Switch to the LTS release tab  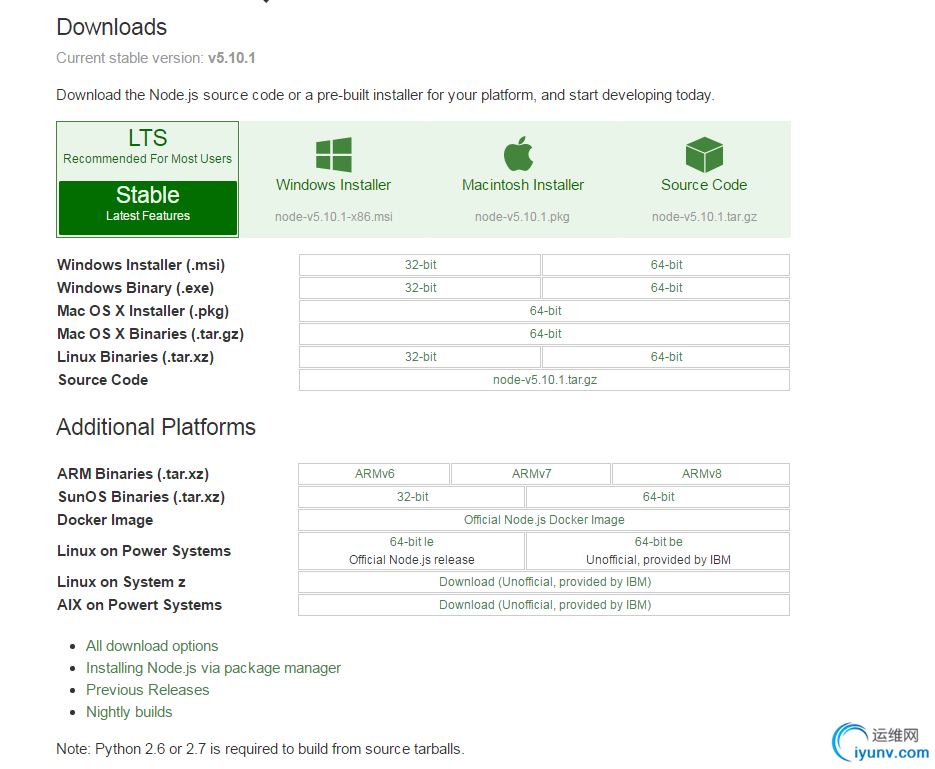pyautogui.click(x=148, y=146)
